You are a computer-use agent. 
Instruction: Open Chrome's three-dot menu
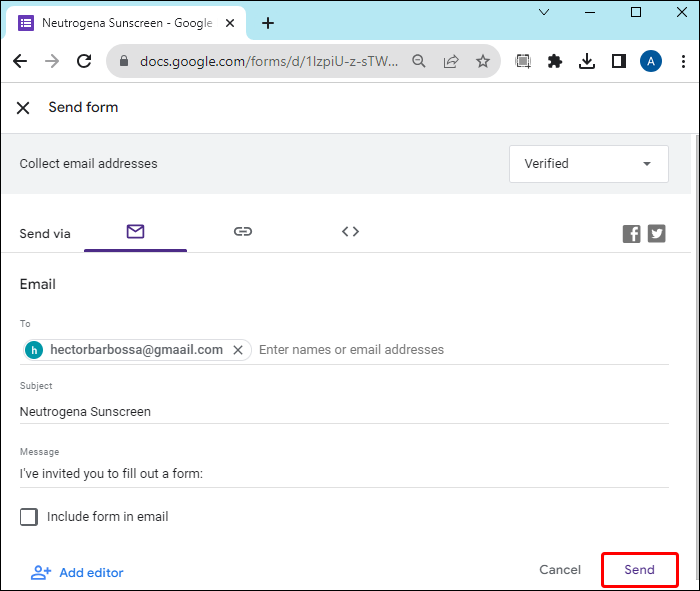(683, 61)
